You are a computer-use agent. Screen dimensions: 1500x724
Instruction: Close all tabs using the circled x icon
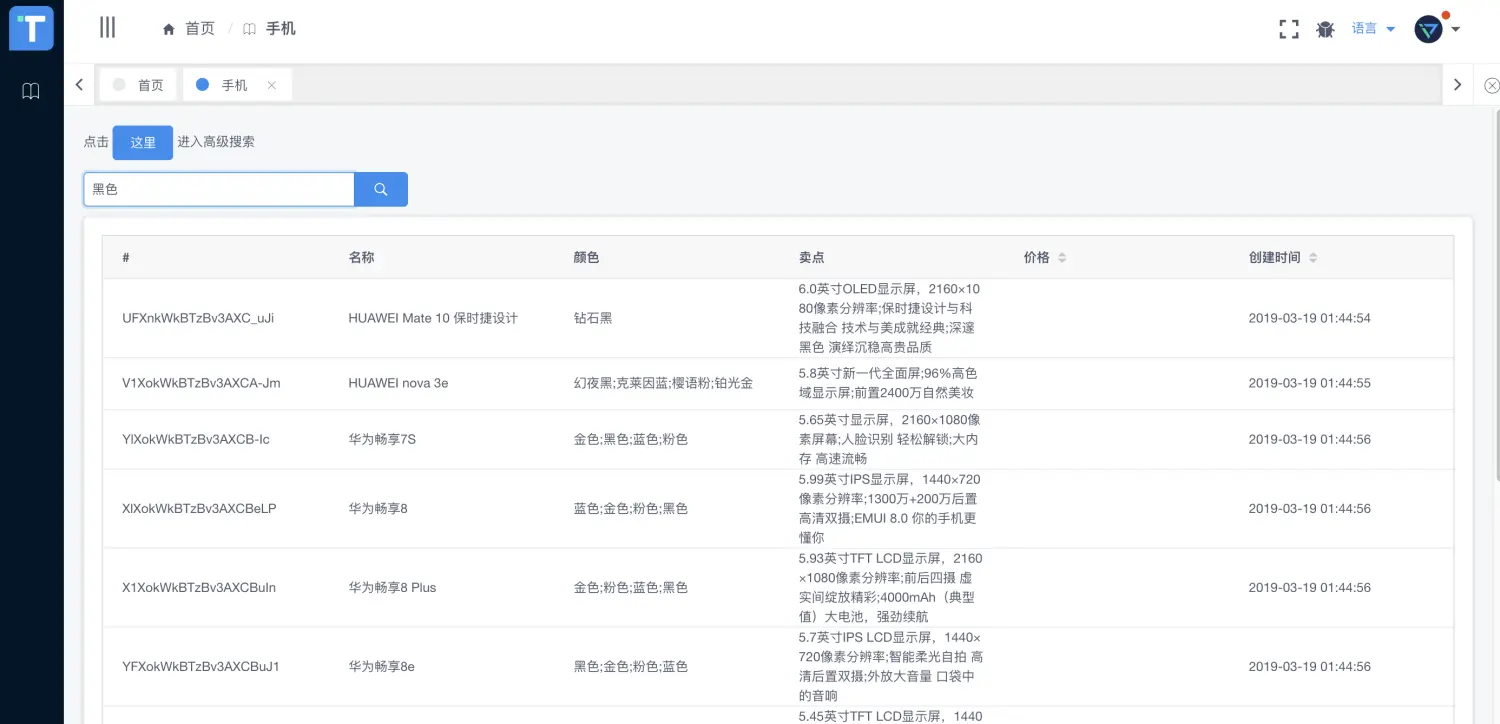[1491, 86]
